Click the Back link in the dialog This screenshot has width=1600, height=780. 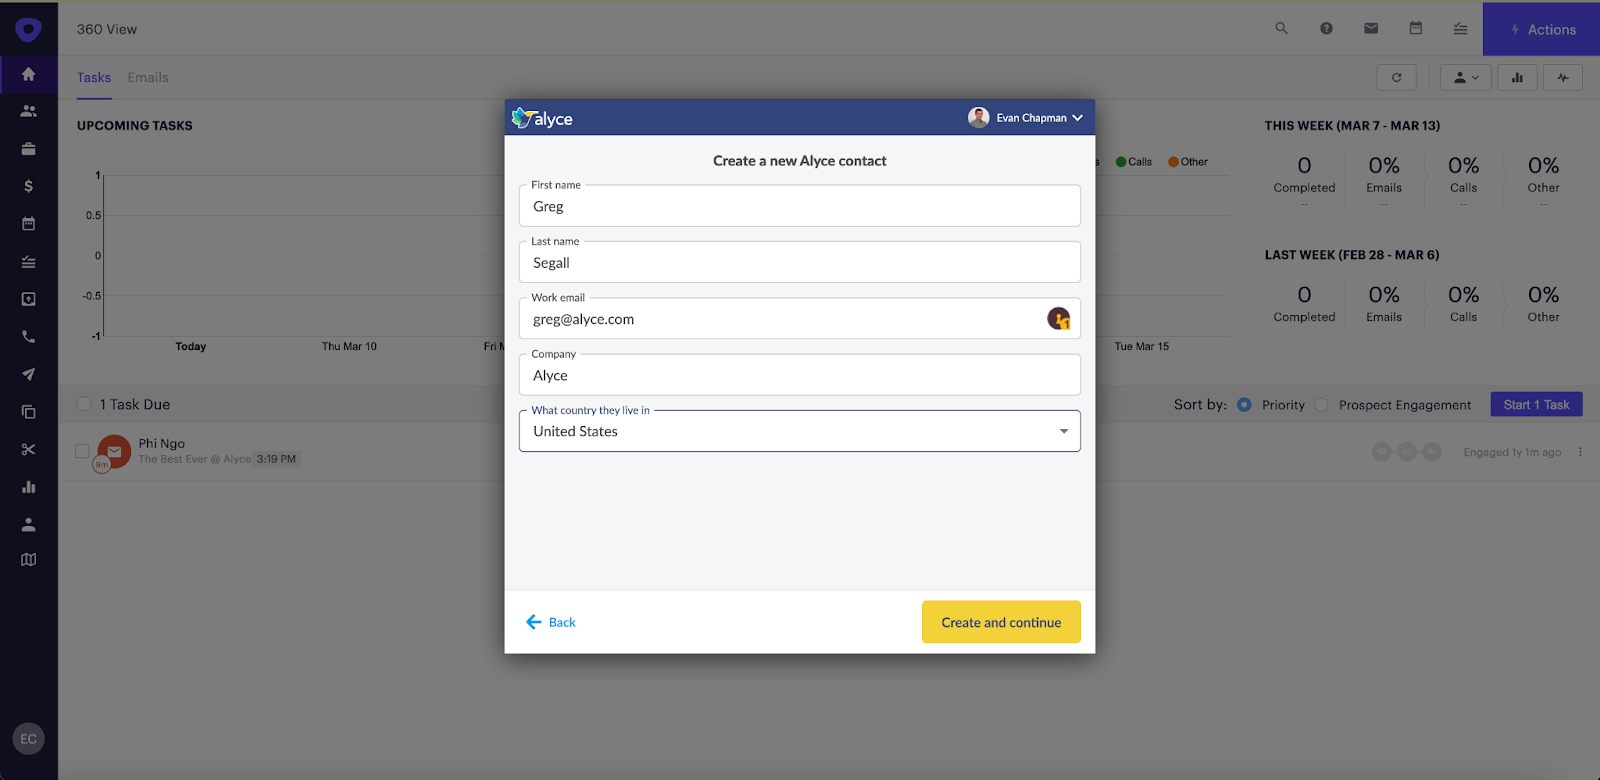click(551, 622)
